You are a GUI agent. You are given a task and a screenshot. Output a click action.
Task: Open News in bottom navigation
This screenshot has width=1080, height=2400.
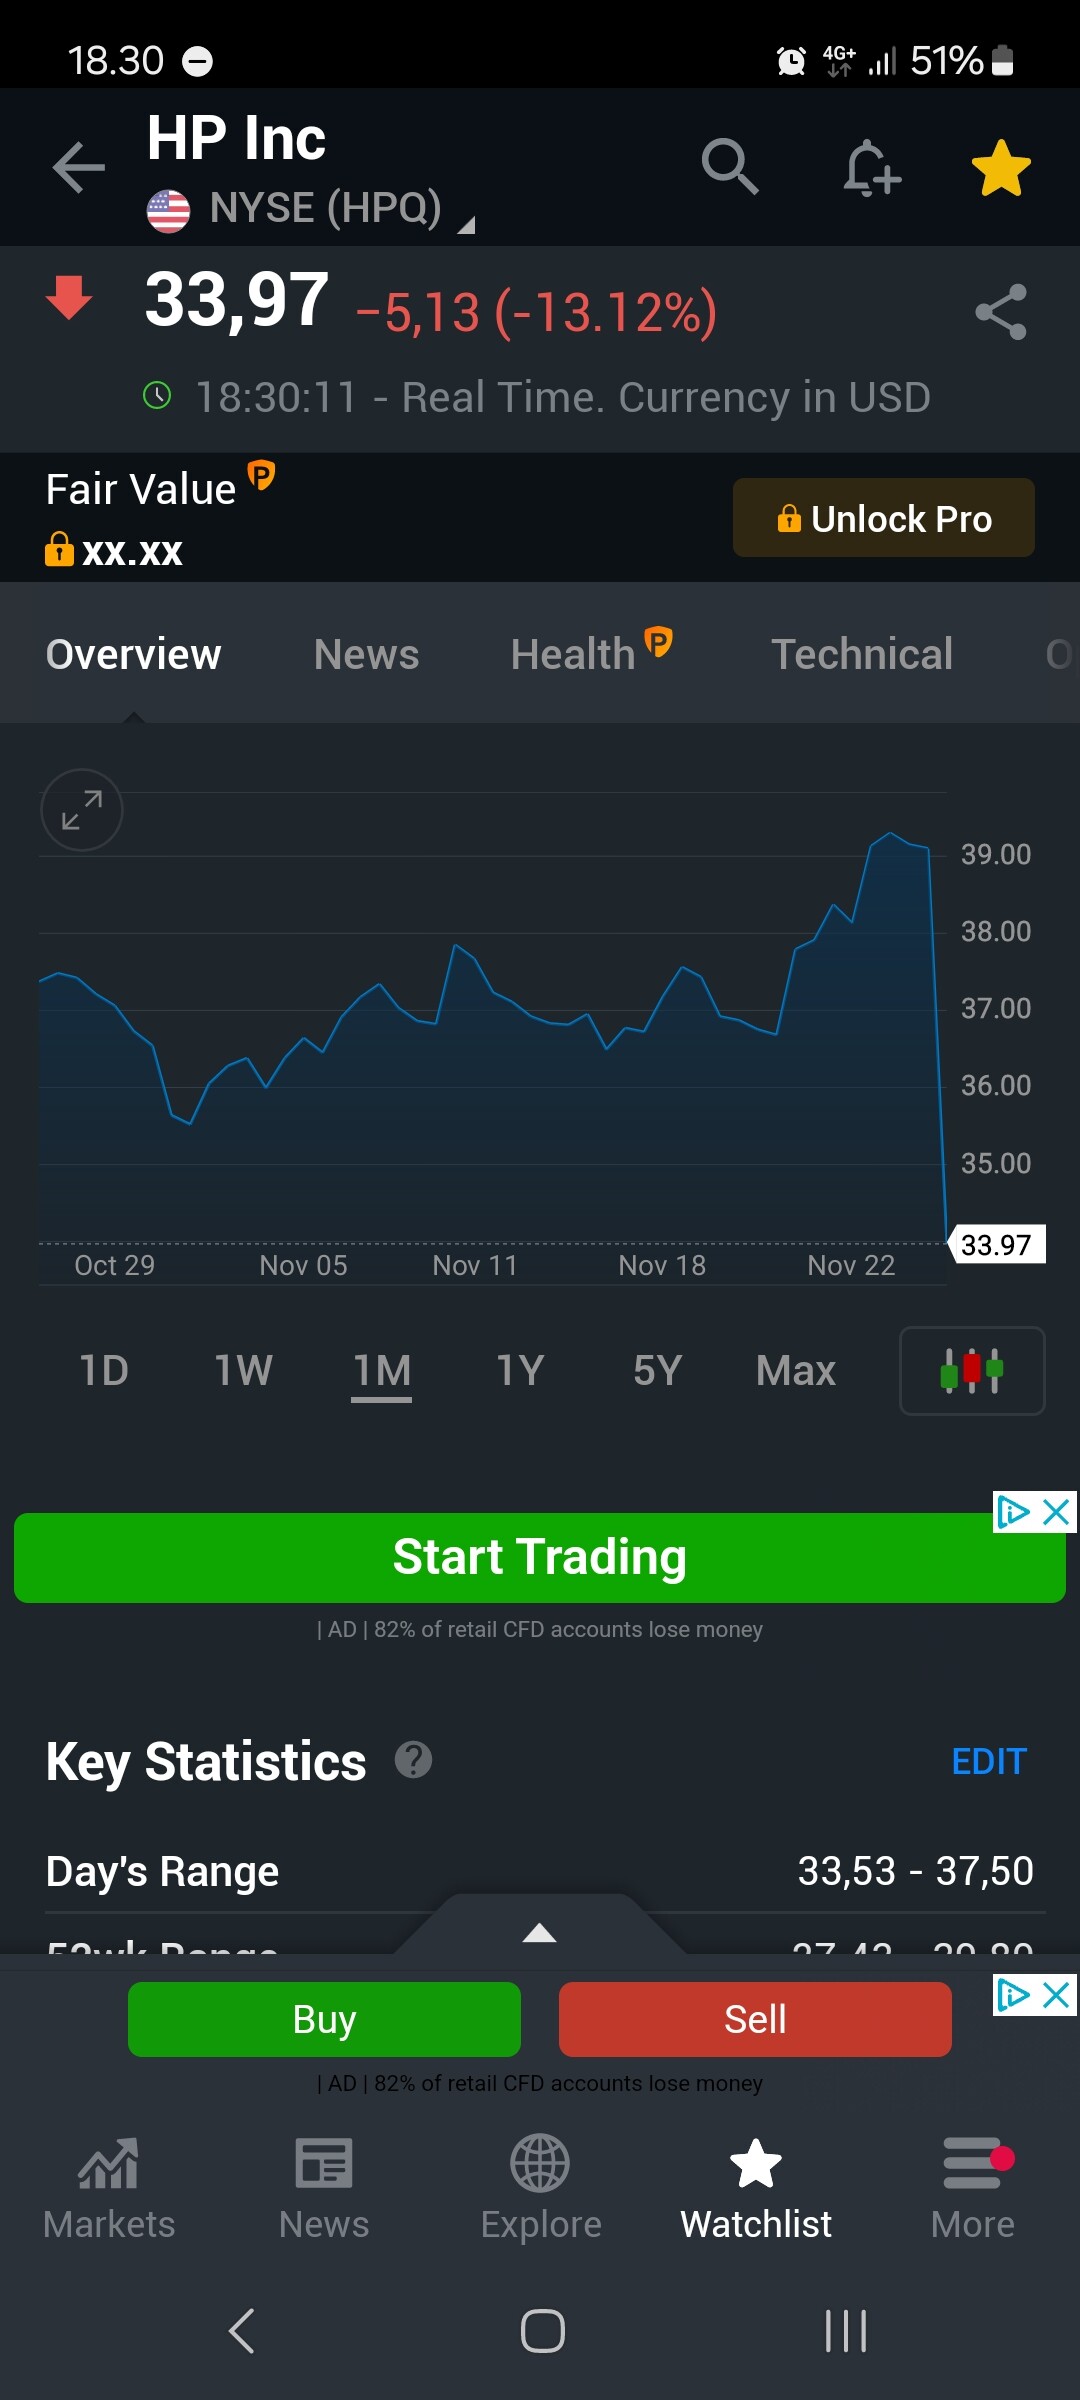[324, 2188]
